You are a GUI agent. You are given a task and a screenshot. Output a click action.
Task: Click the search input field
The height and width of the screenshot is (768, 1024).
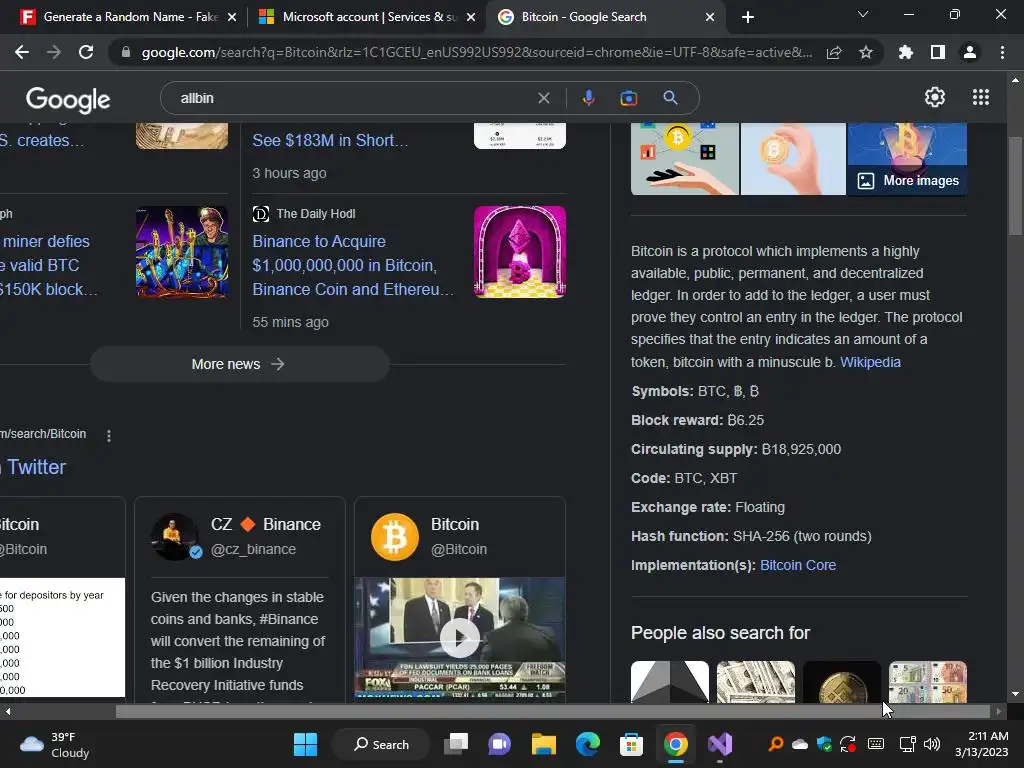point(353,98)
